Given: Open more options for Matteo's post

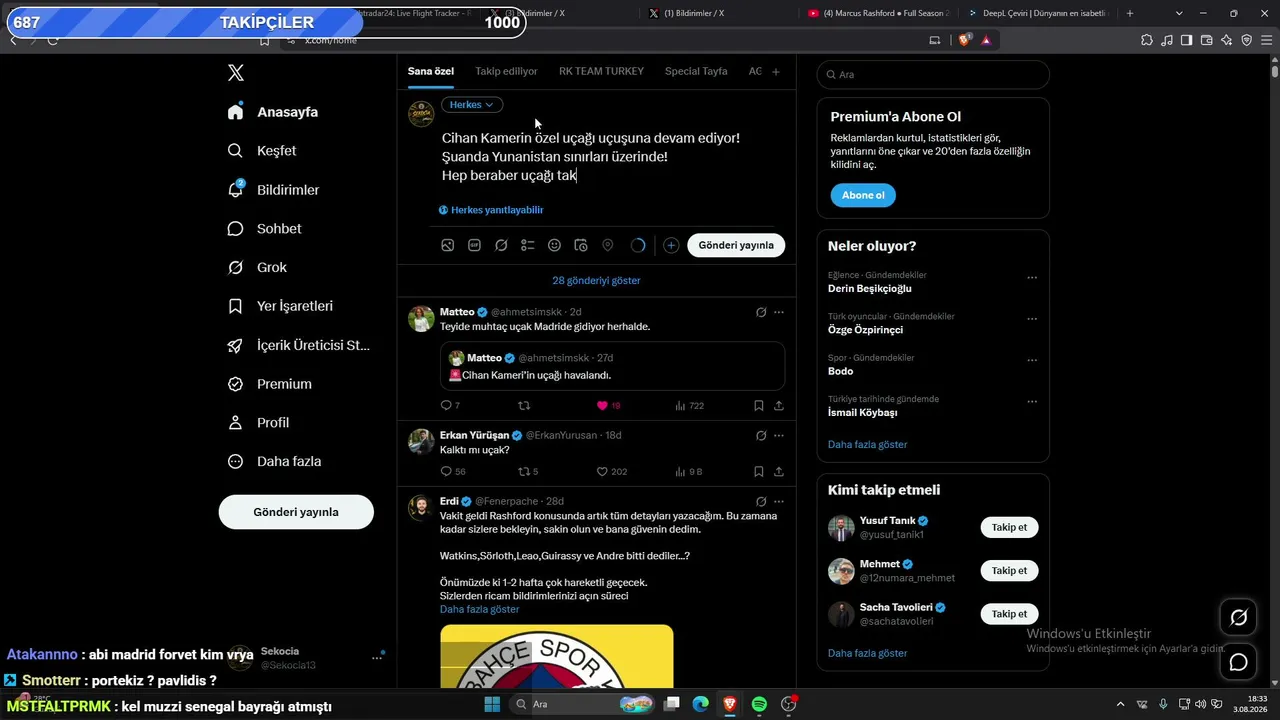Looking at the screenshot, I should coord(779,312).
